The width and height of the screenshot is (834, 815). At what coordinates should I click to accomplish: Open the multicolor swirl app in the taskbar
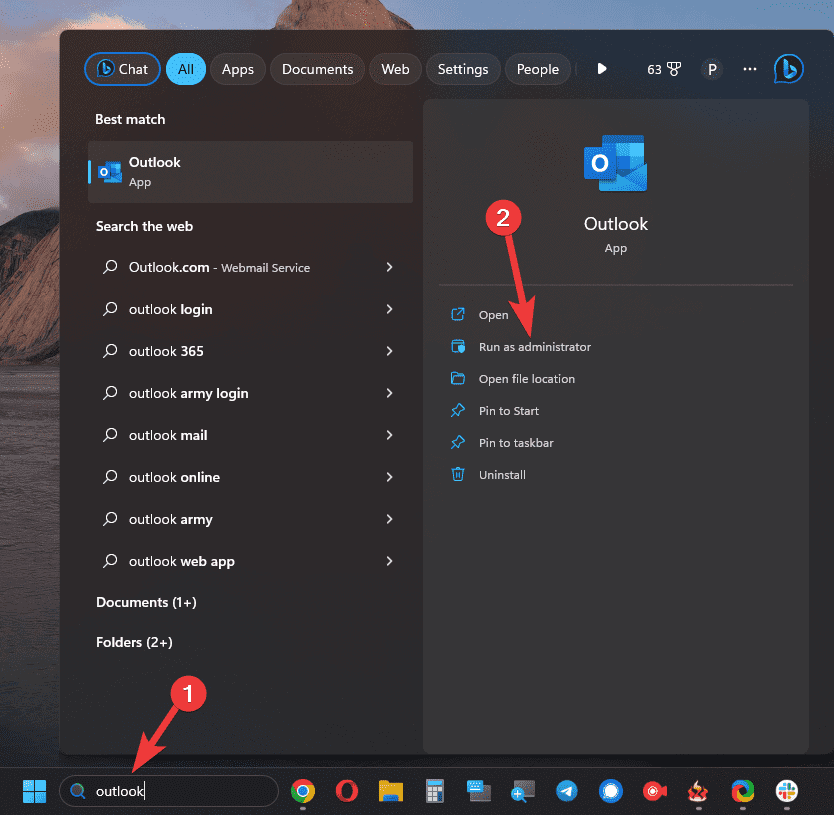743,791
